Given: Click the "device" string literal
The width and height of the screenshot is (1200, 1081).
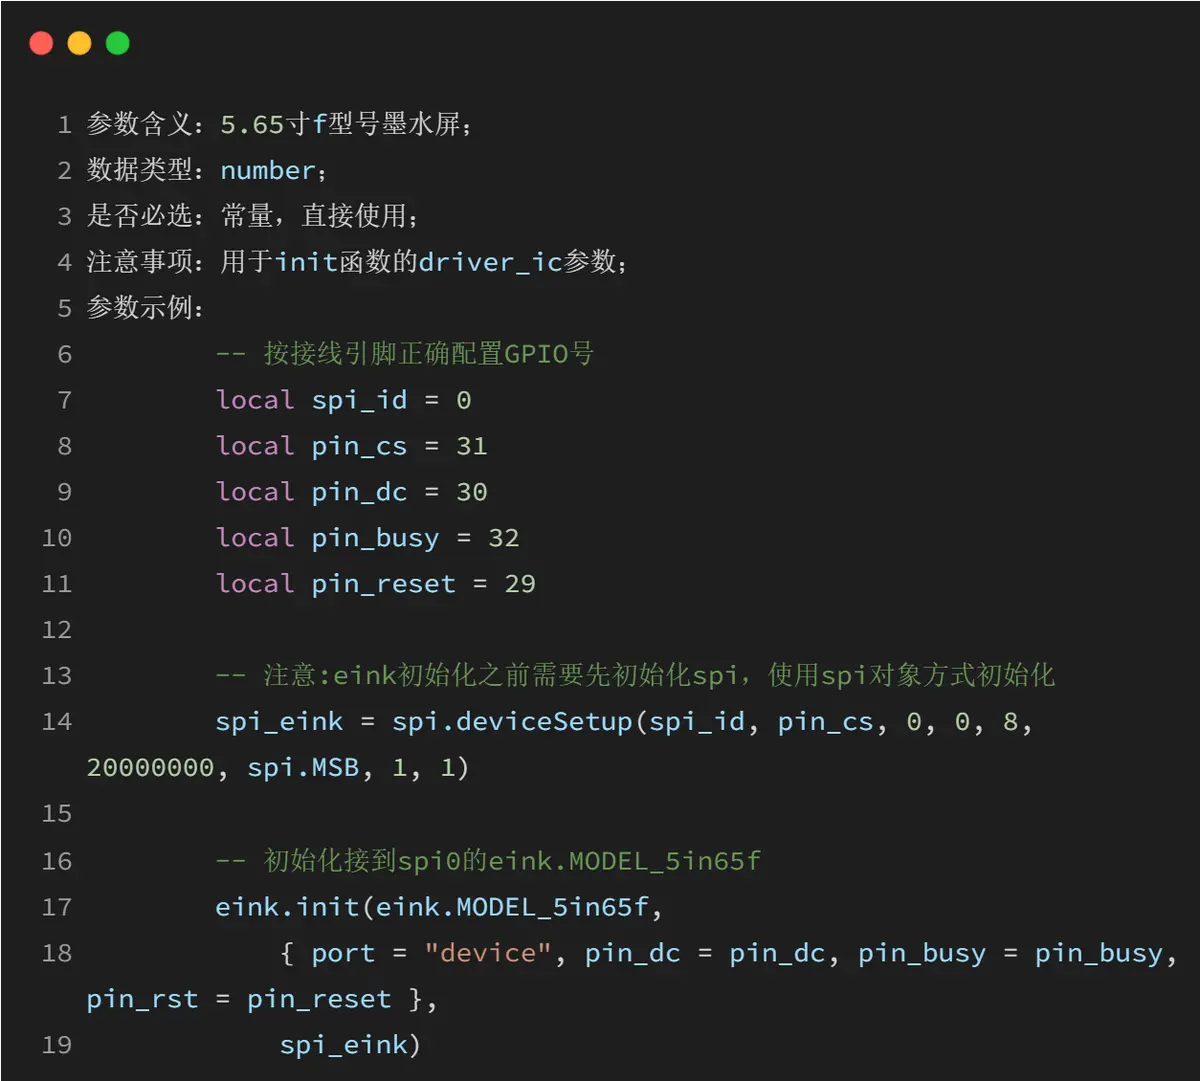Looking at the screenshot, I should point(488,953).
